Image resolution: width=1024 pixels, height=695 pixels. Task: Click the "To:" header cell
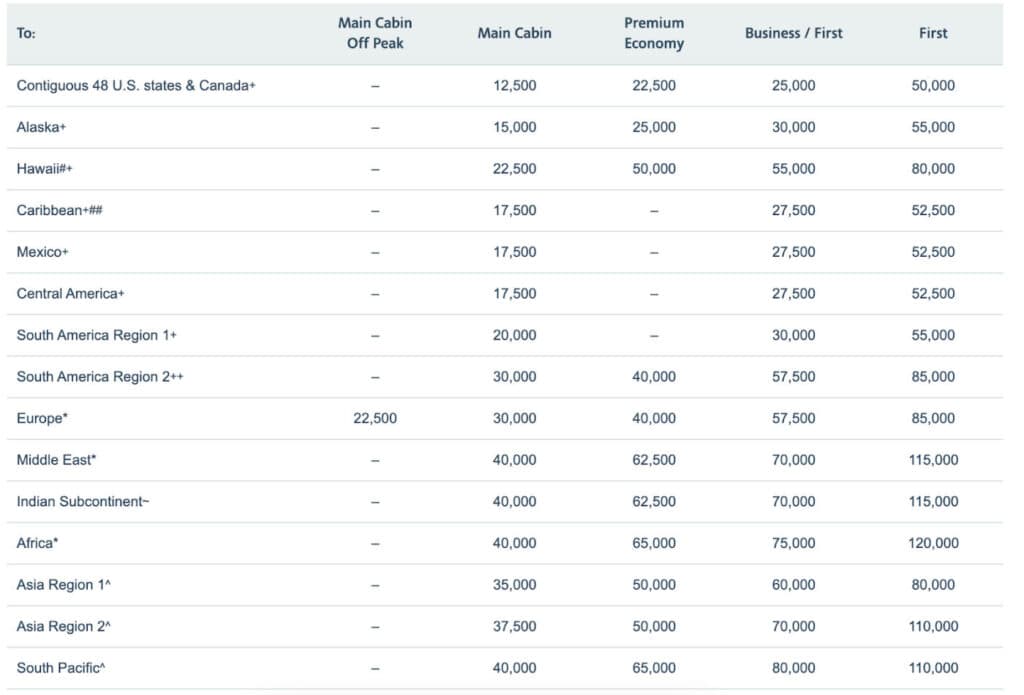pos(25,33)
